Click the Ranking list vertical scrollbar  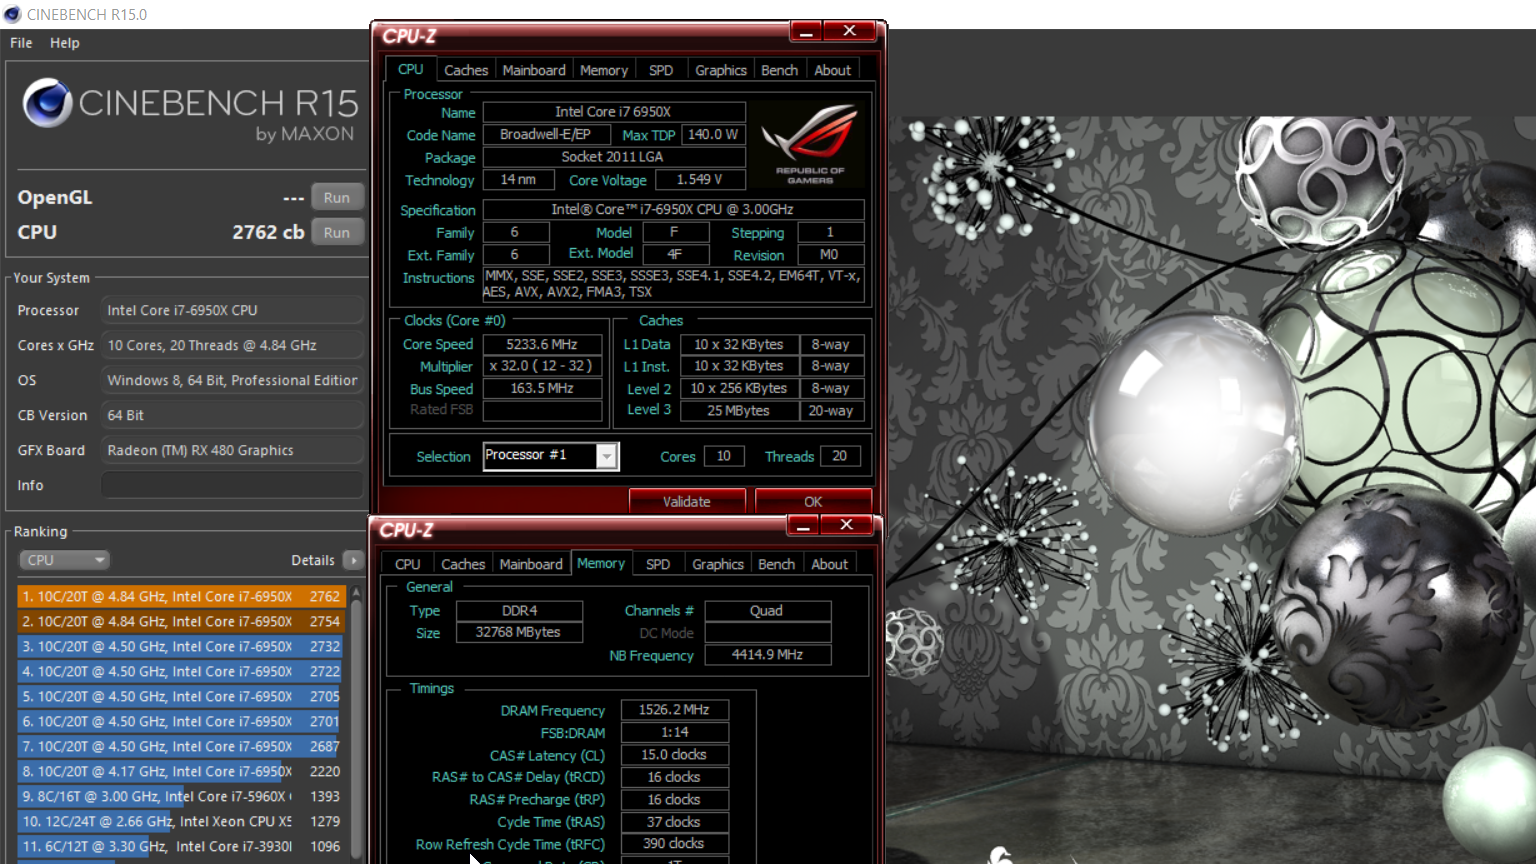(x=358, y=724)
